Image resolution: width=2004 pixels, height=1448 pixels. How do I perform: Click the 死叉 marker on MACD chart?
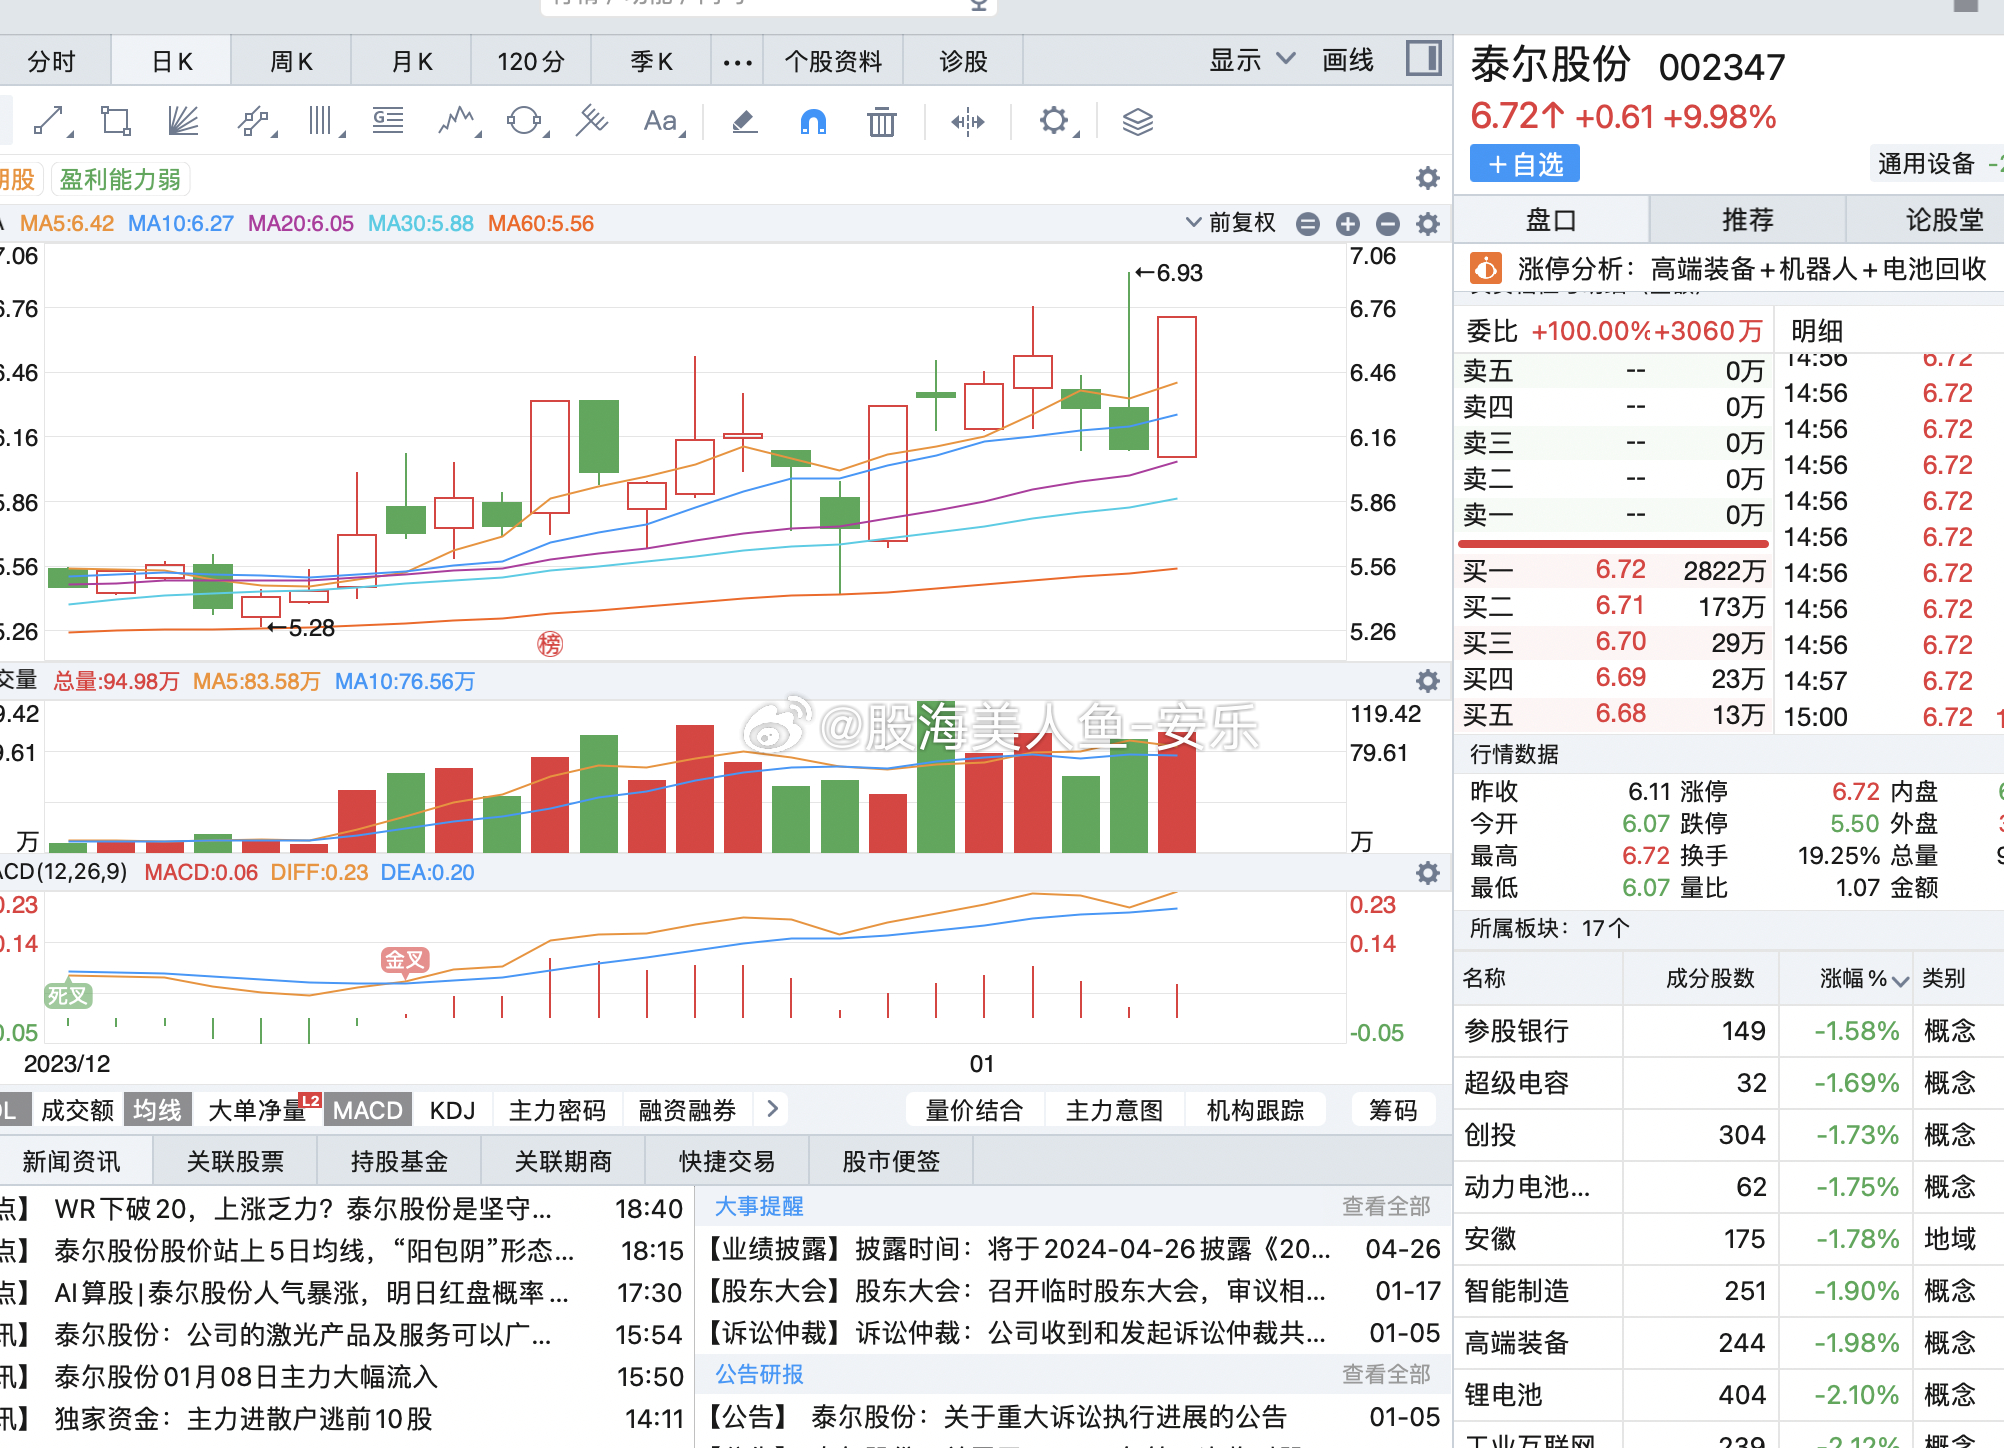click(68, 995)
